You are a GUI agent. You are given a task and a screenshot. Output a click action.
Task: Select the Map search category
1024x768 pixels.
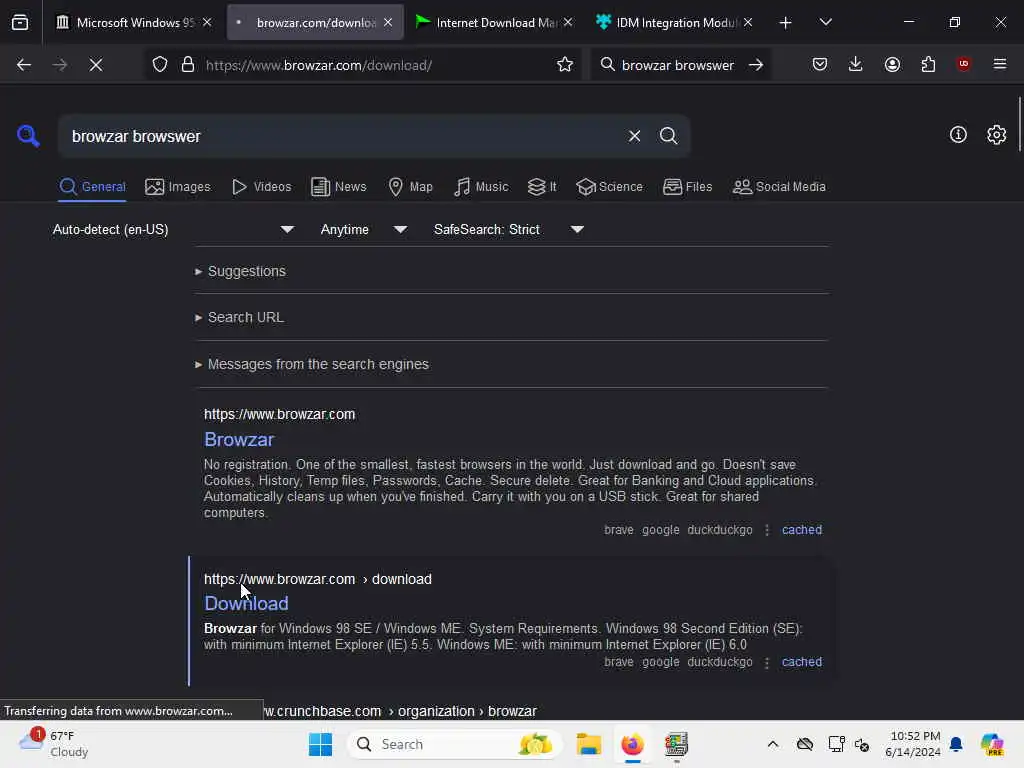[410, 187]
